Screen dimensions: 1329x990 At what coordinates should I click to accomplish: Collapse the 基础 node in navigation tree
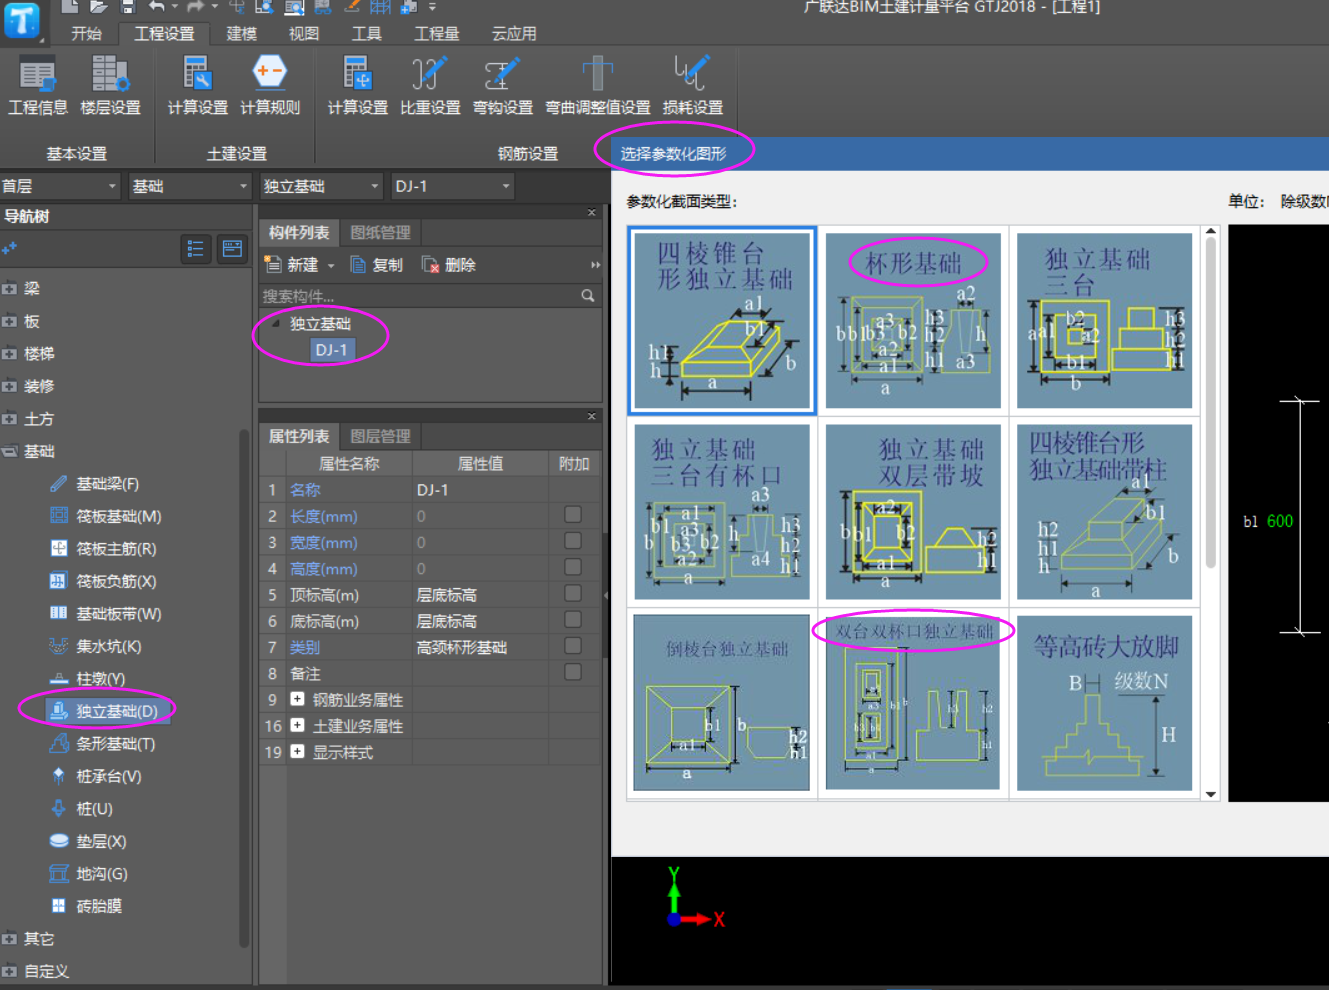(x=9, y=452)
